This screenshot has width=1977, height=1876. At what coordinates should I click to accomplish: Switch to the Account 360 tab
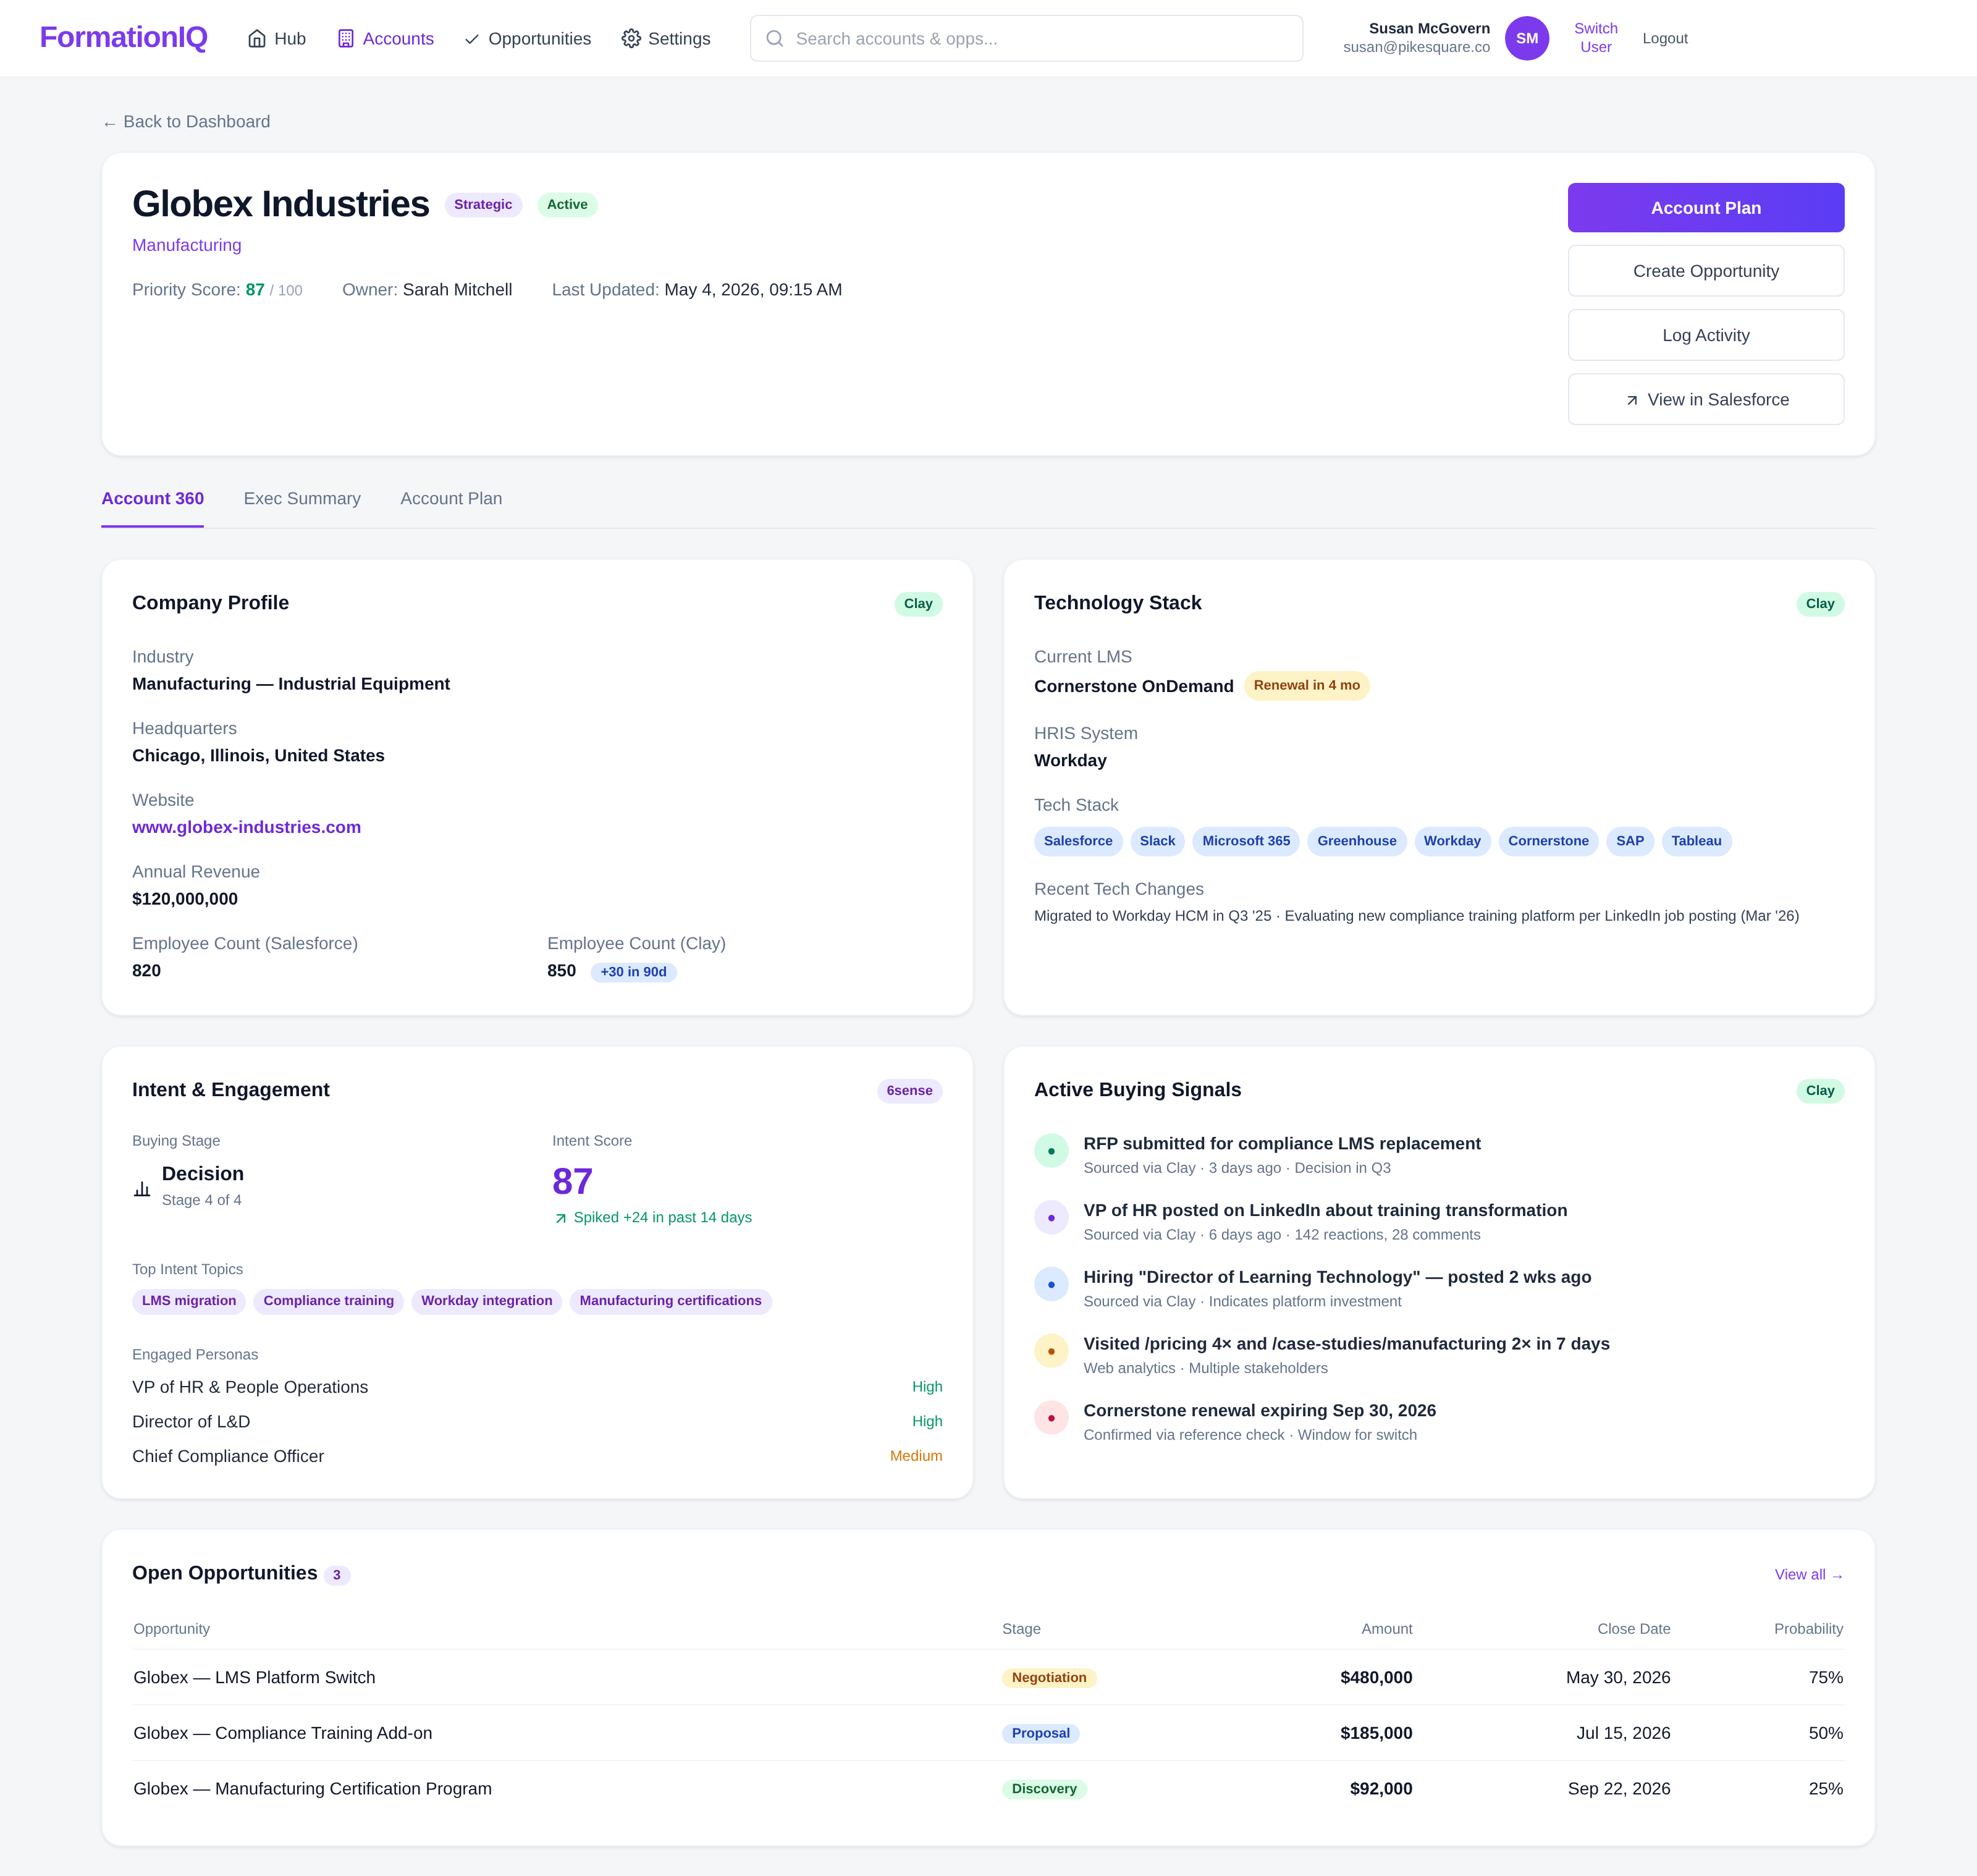click(153, 498)
